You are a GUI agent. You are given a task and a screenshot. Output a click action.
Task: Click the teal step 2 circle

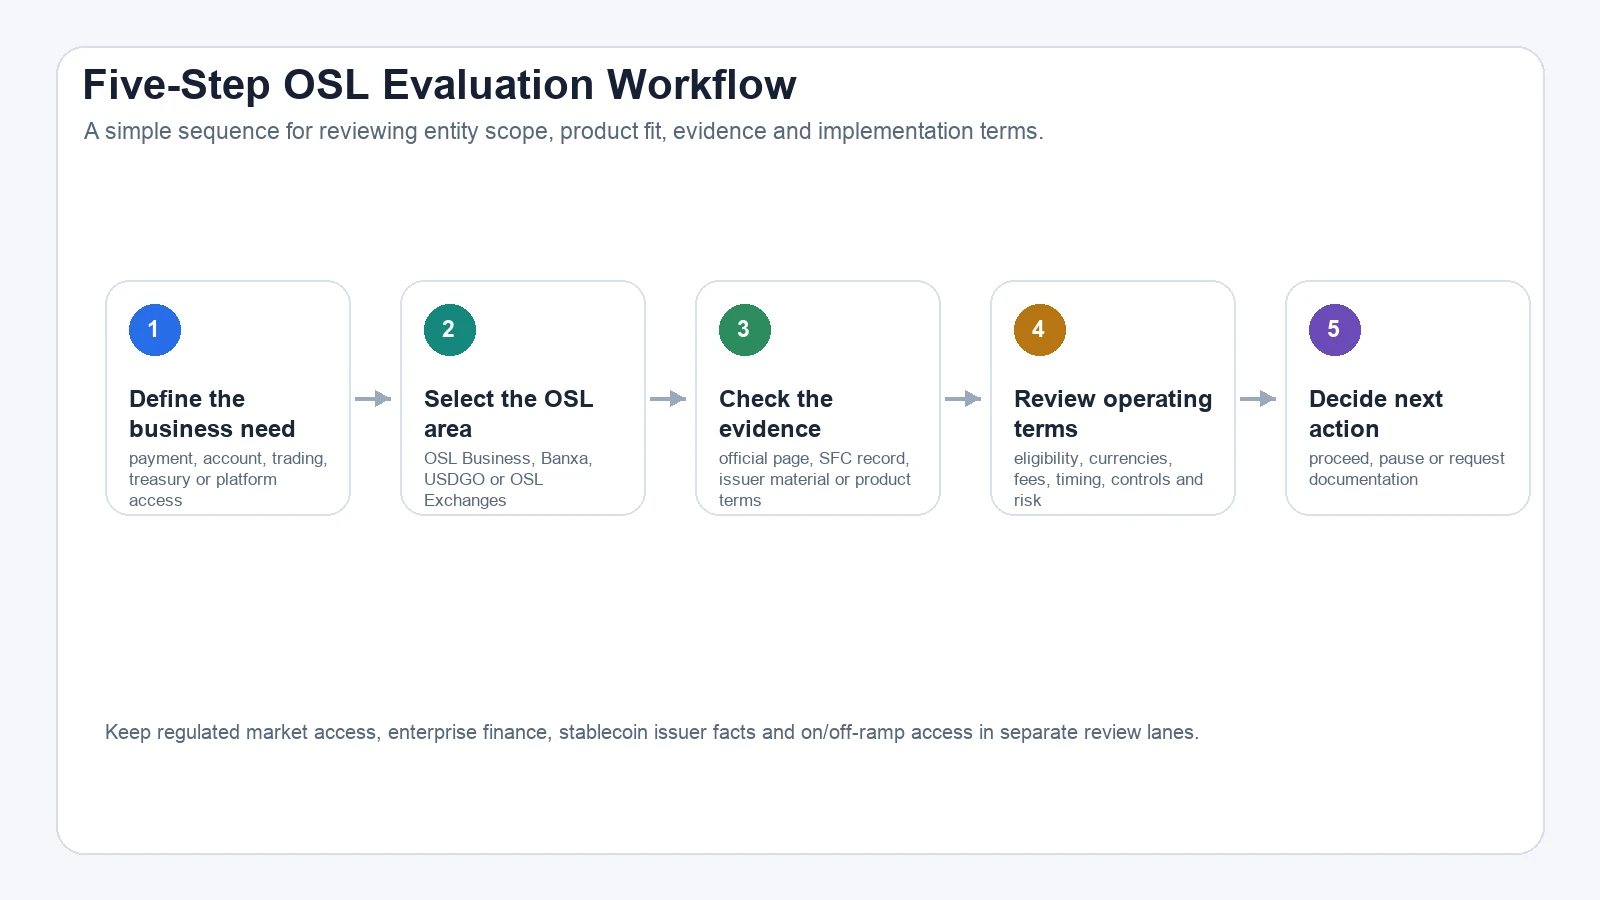(450, 330)
